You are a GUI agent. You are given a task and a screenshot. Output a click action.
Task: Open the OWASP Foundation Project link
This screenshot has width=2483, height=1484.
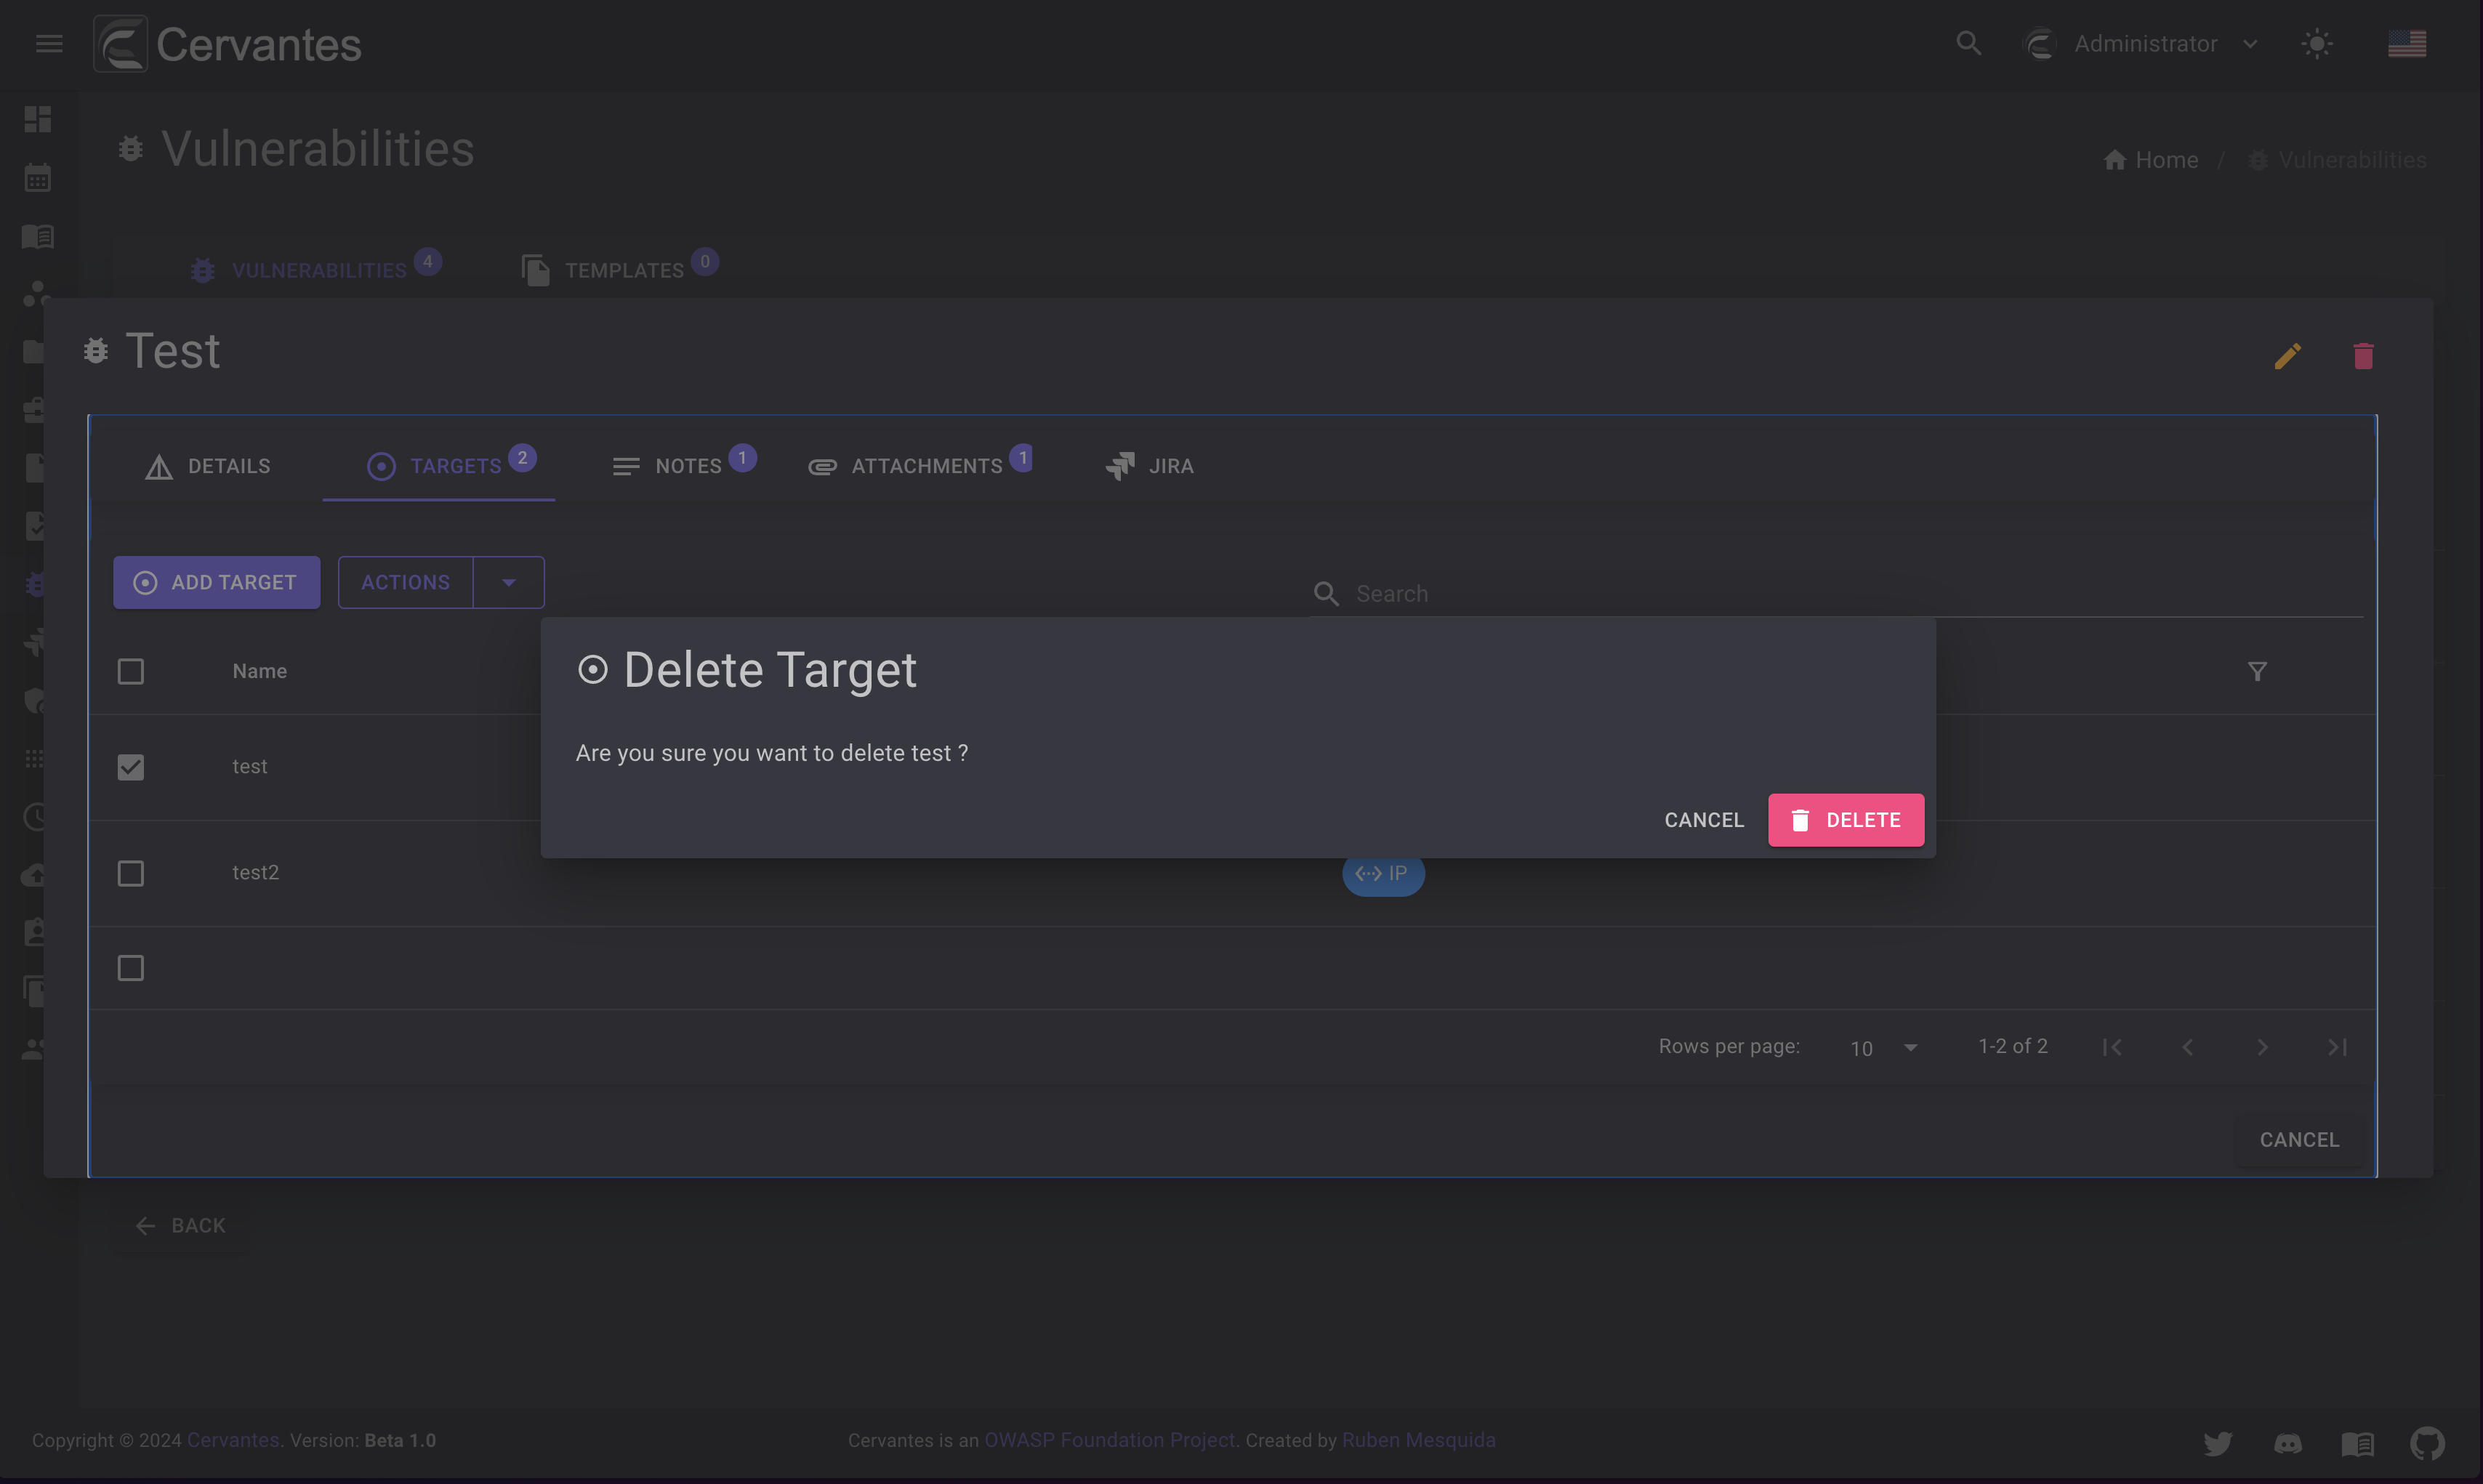[x=1110, y=1440]
